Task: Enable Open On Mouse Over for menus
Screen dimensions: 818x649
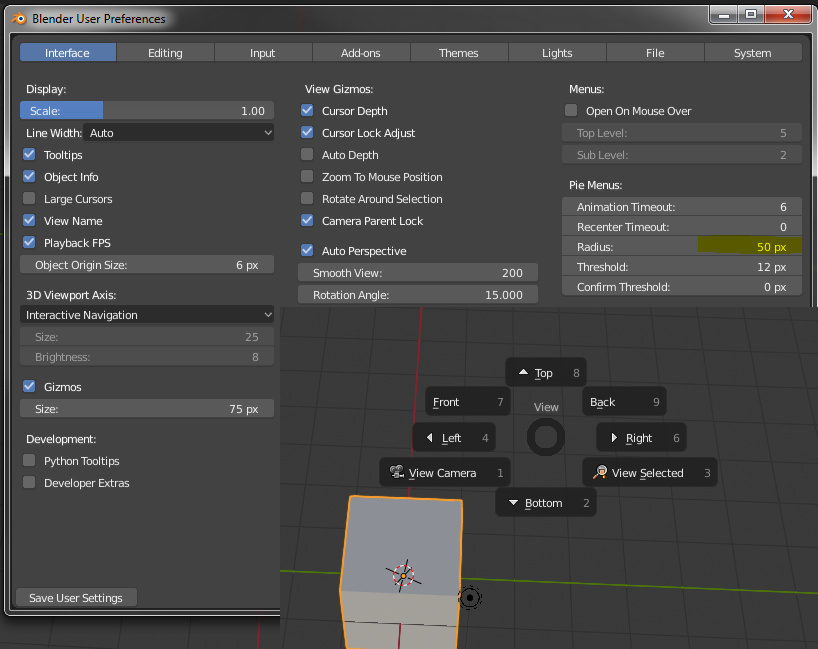Action: coord(571,110)
